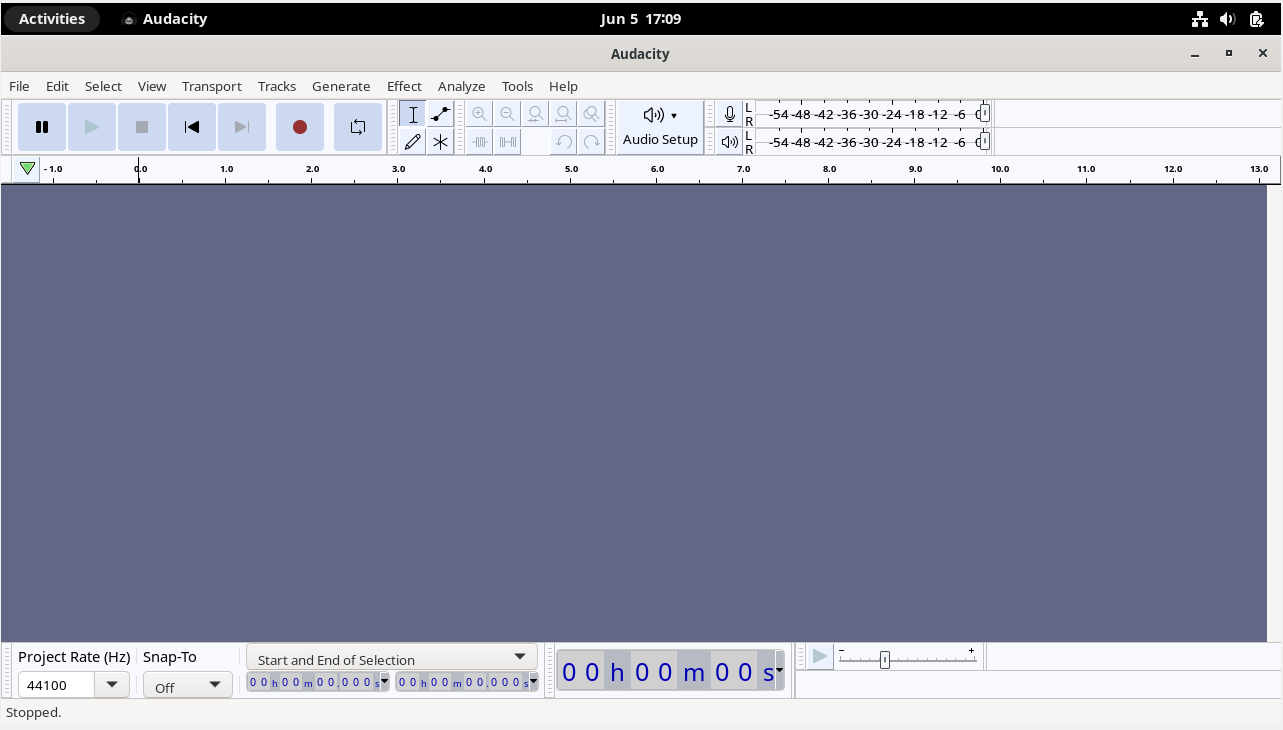Click the vertical scrollbar on right edge
This screenshot has width=1283, height=730.
tap(1275, 412)
